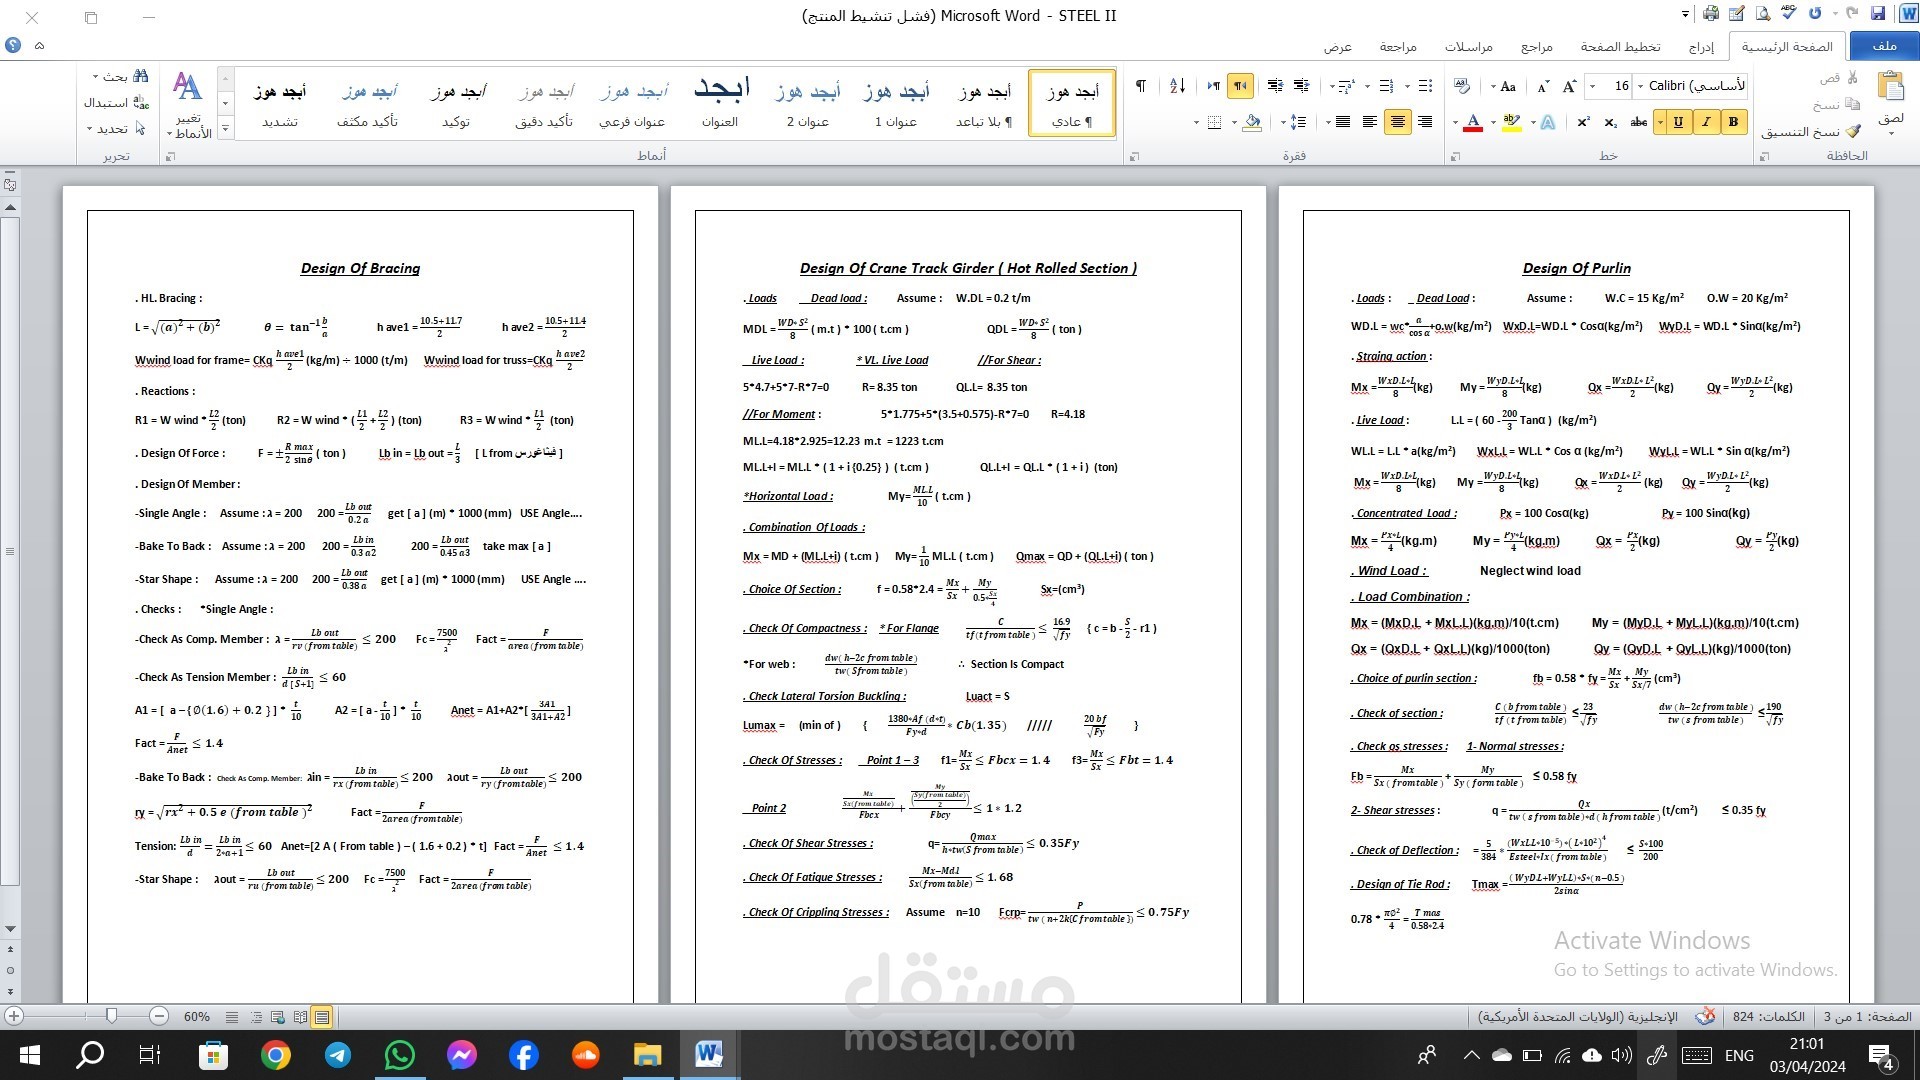Switch to the عرض (View) tab
The height and width of the screenshot is (1080, 1920).
click(x=1338, y=46)
